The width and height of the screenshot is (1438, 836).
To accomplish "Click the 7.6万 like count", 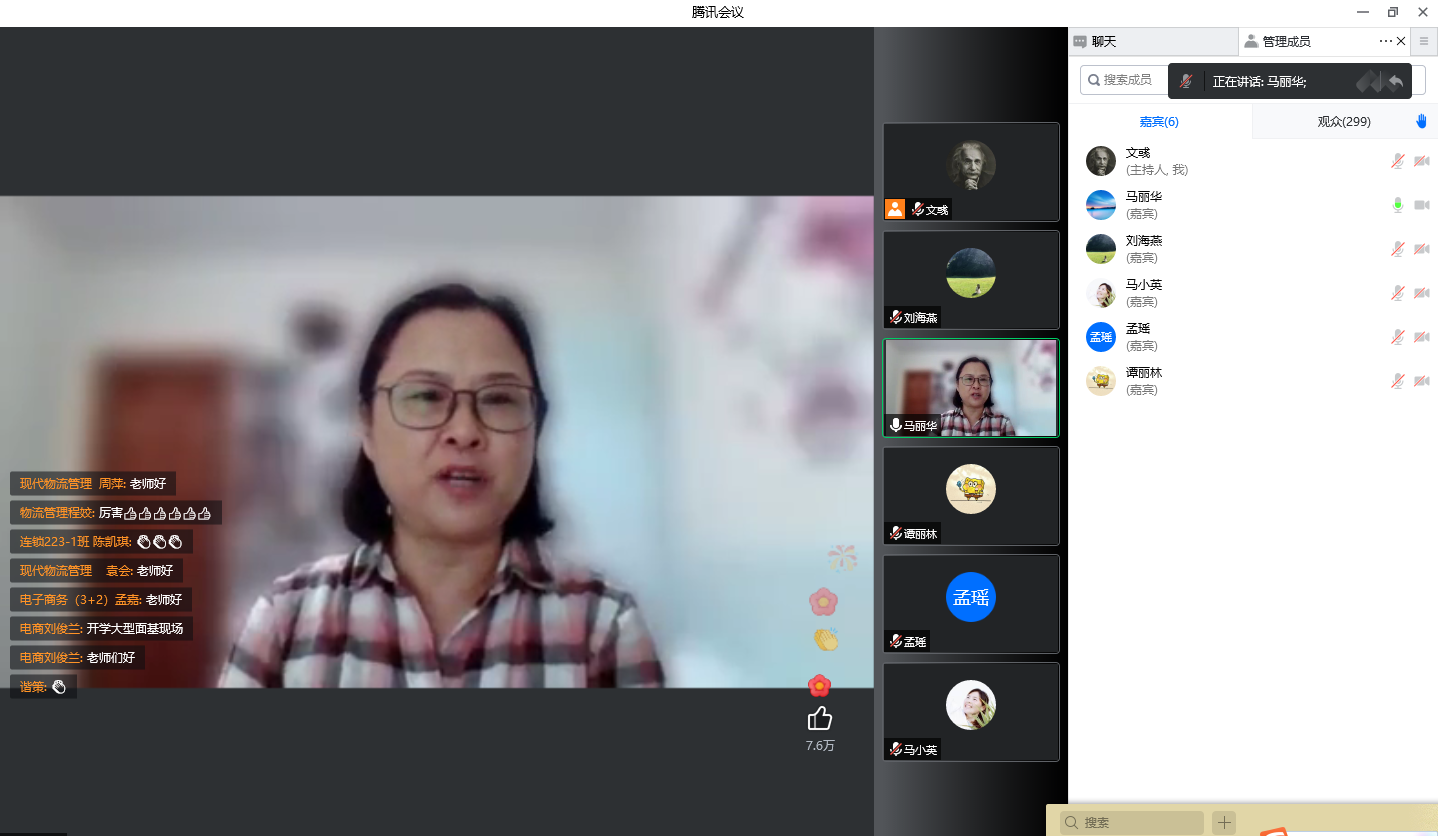I will (820, 746).
